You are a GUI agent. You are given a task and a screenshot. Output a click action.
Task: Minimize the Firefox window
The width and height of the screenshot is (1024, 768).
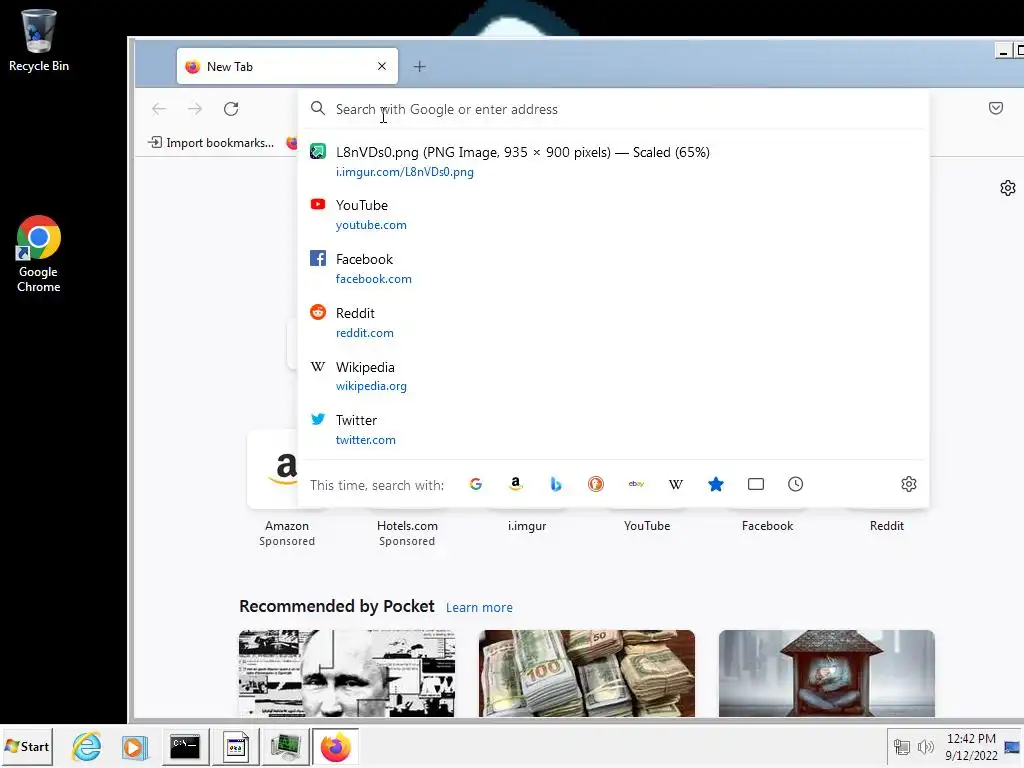click(x=1003, y=50)
